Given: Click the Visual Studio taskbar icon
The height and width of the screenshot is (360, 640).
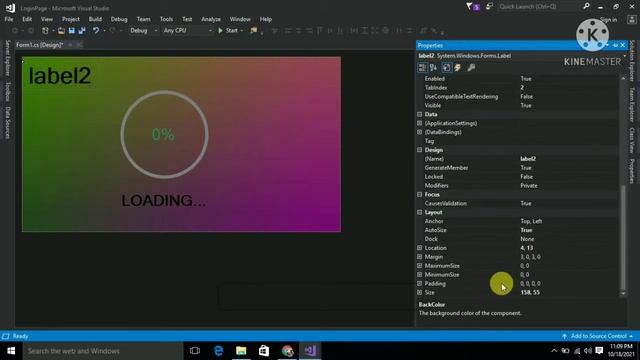Looking at the screenshot, I should pos(310,351).
